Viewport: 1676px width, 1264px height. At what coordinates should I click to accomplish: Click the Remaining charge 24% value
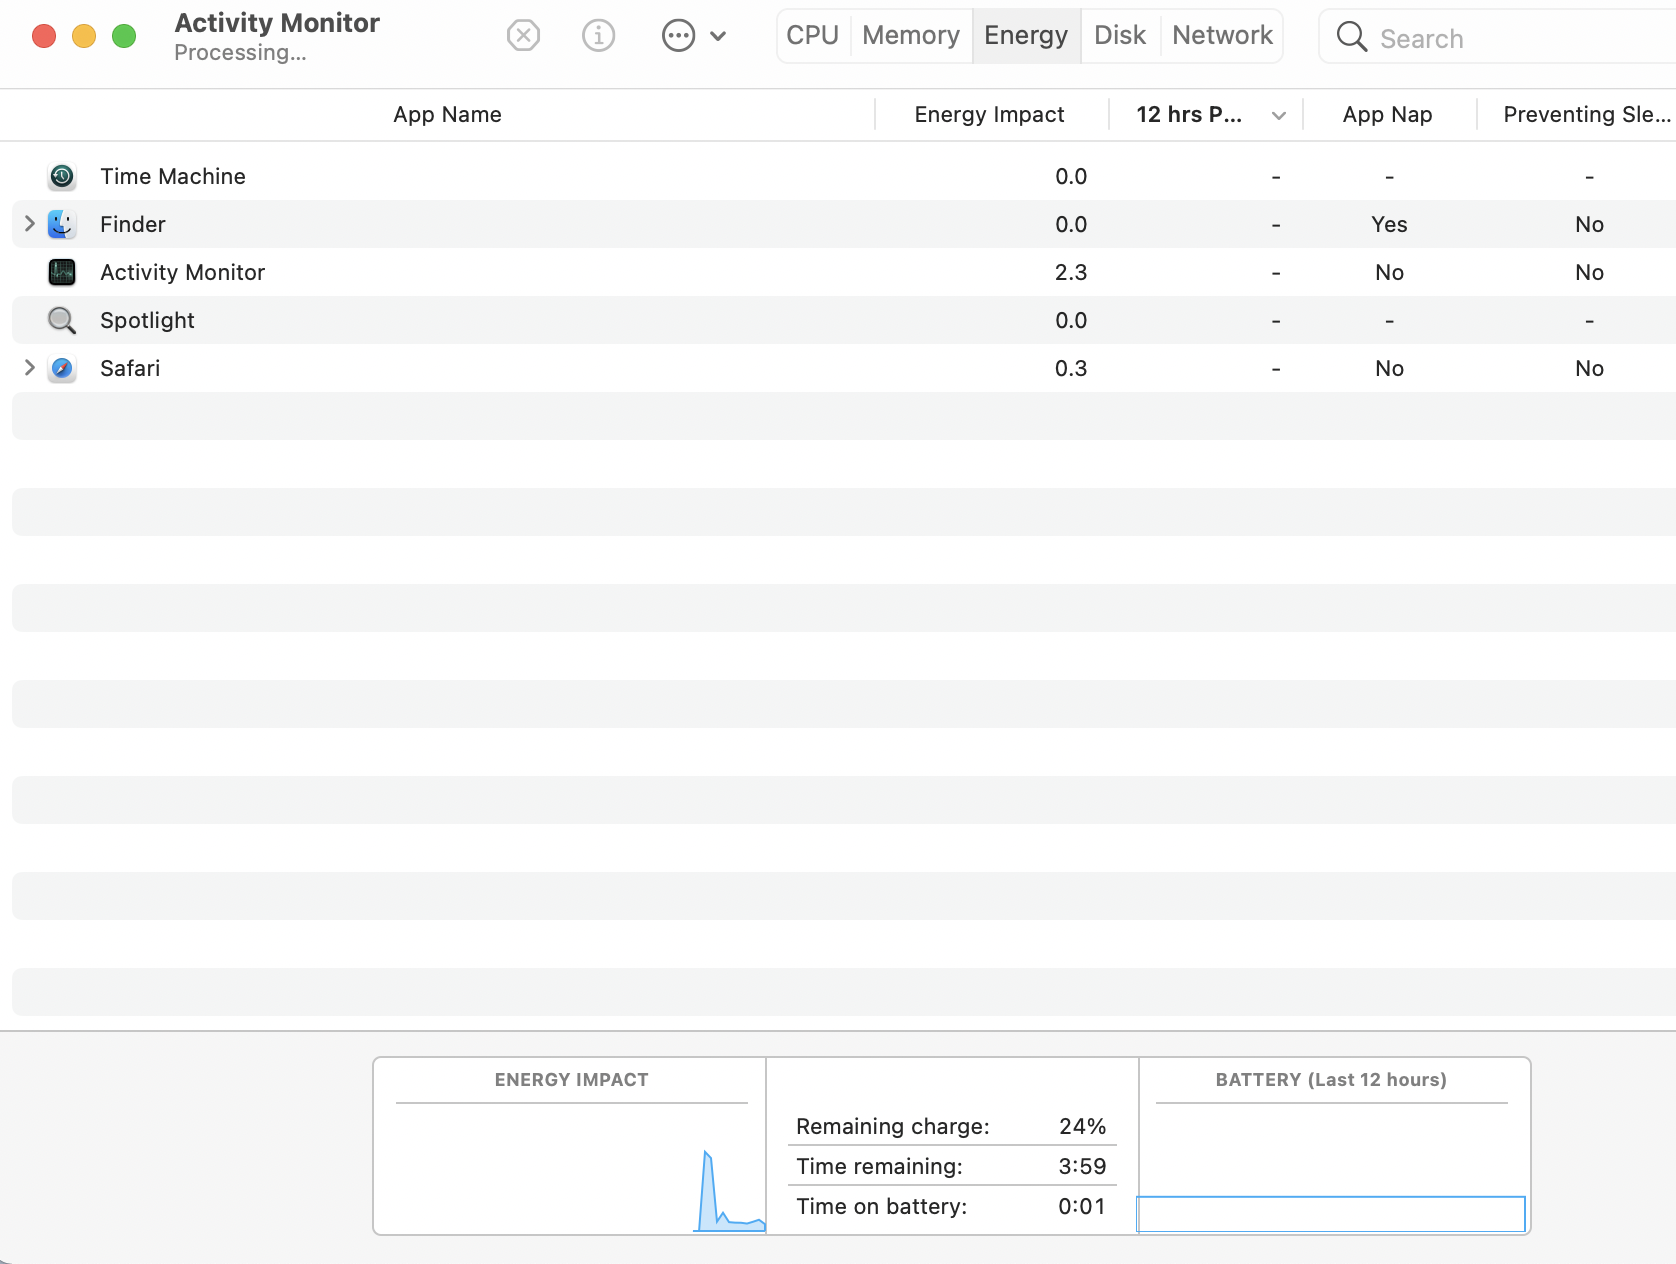coord(1082,1127)
